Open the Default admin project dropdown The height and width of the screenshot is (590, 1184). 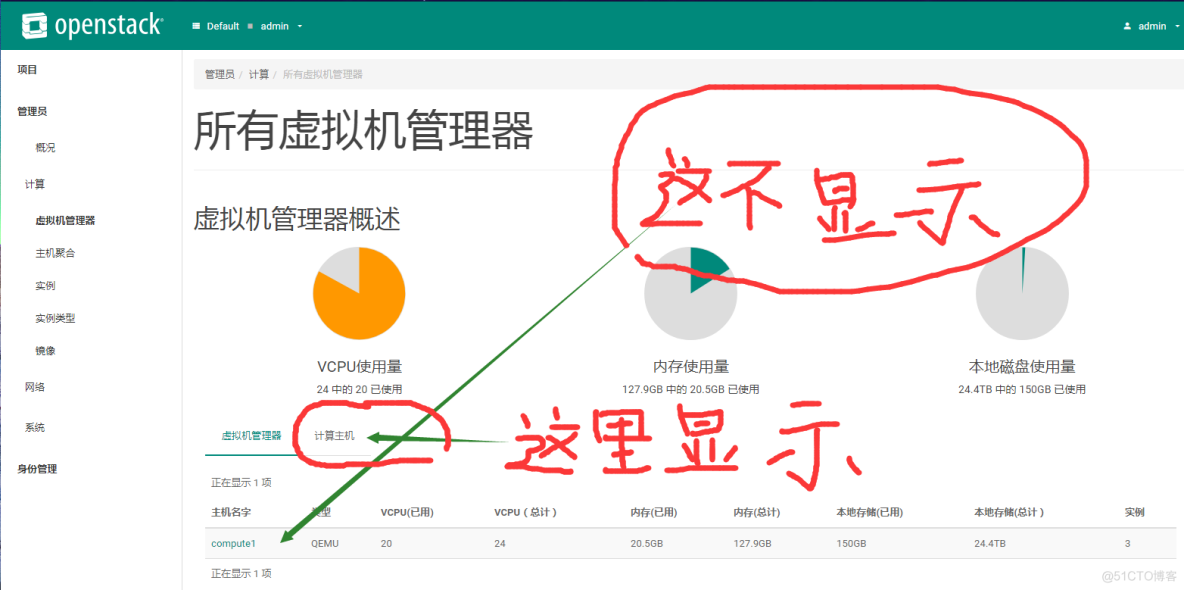[248, 26]
